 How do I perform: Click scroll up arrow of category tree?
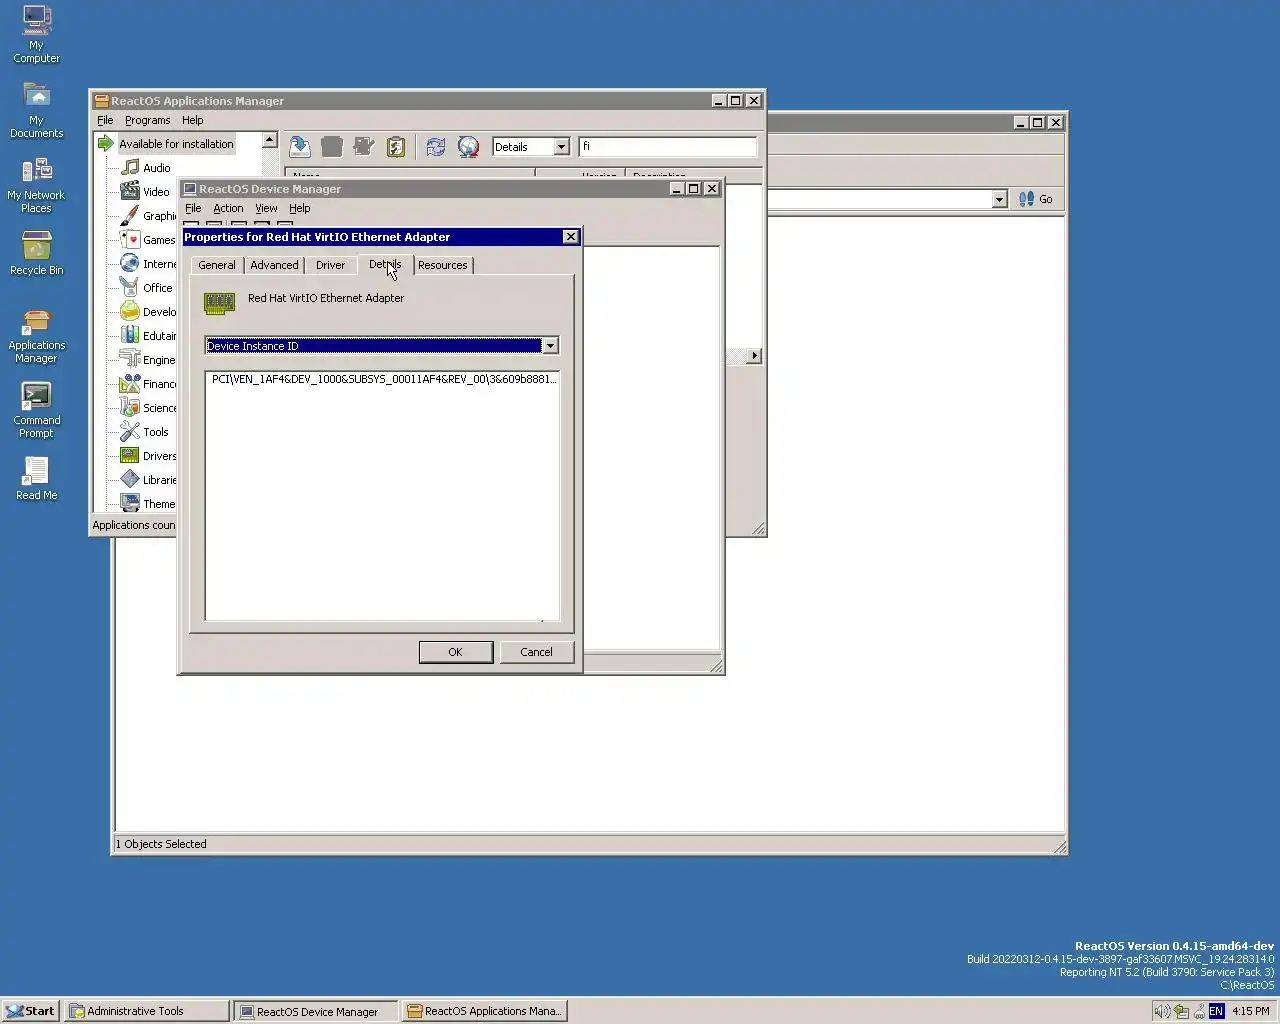click(270, 141)
